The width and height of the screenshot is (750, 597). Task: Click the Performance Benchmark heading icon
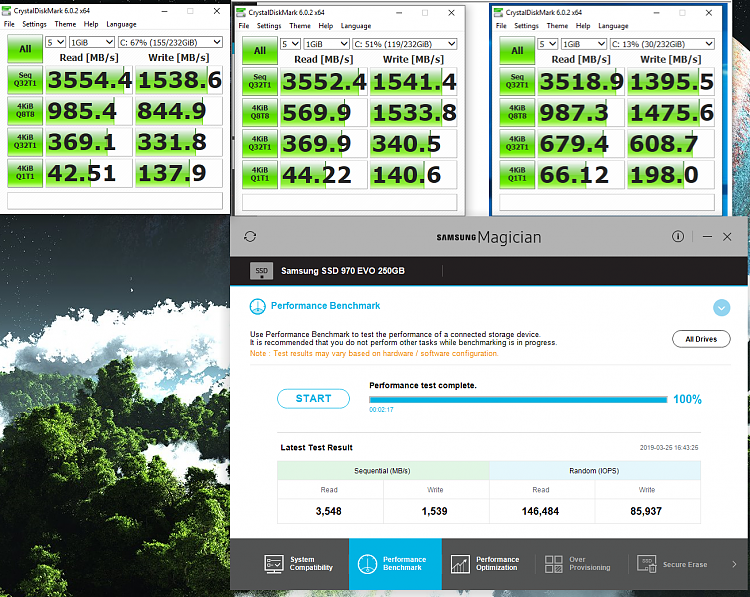257,306
